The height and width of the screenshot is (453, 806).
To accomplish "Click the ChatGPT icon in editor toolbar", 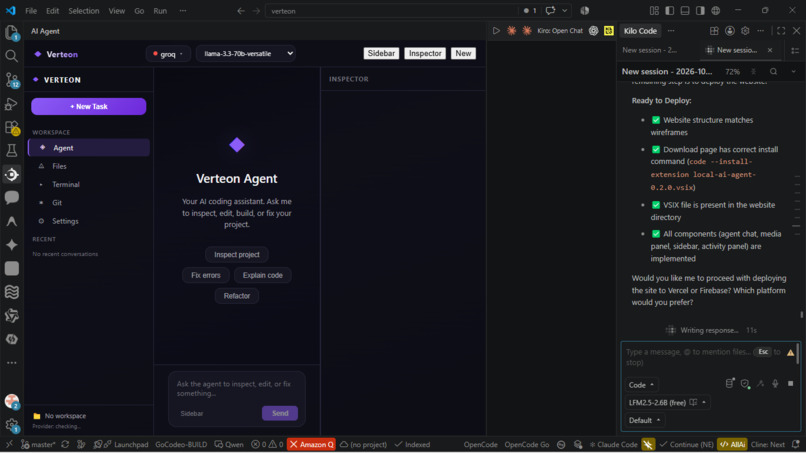I will 593,31.
